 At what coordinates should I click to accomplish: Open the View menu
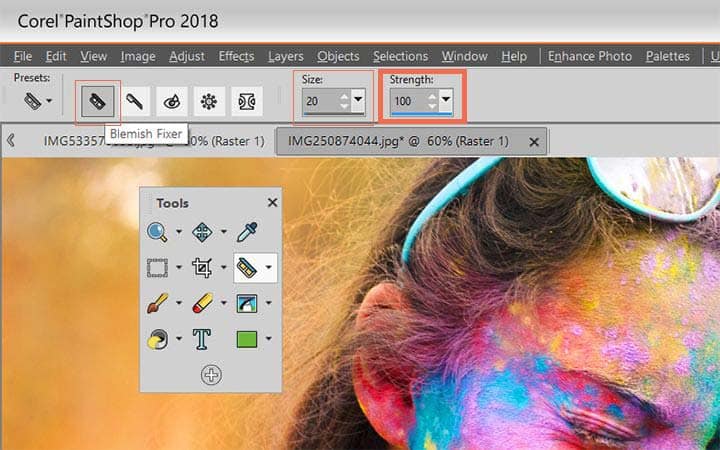pyautogui.click(x=94, y=56)
